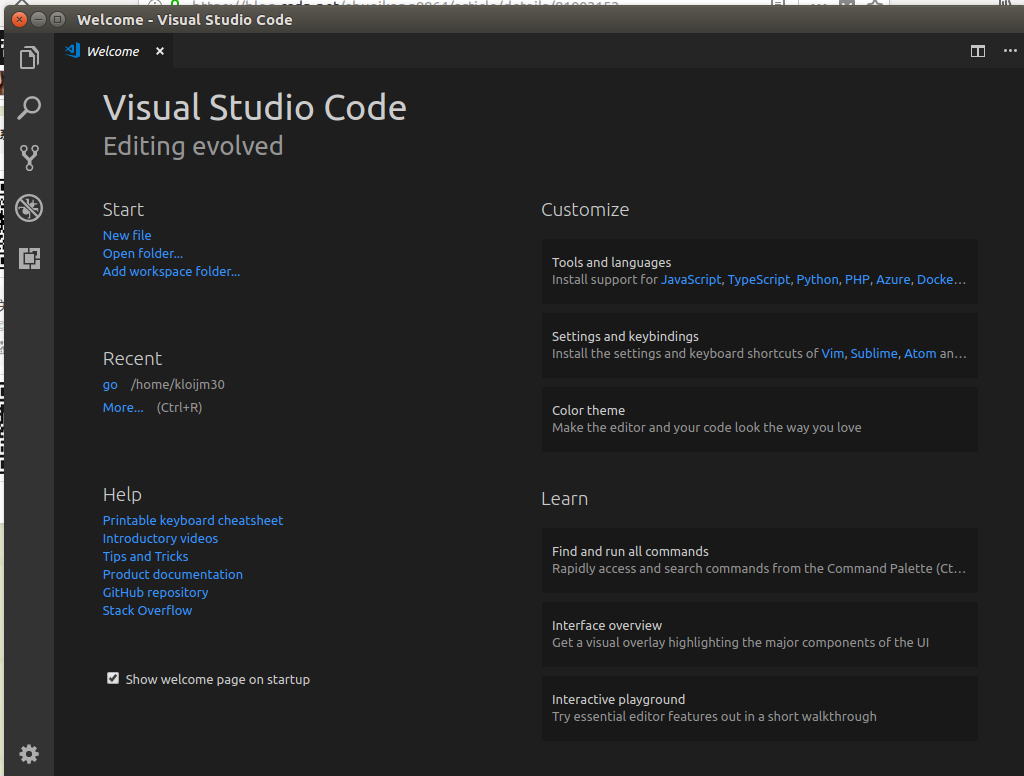Open Printable keyboard cheatsheet link
This screenshot has width=1024, height=776.
(193, 520)
